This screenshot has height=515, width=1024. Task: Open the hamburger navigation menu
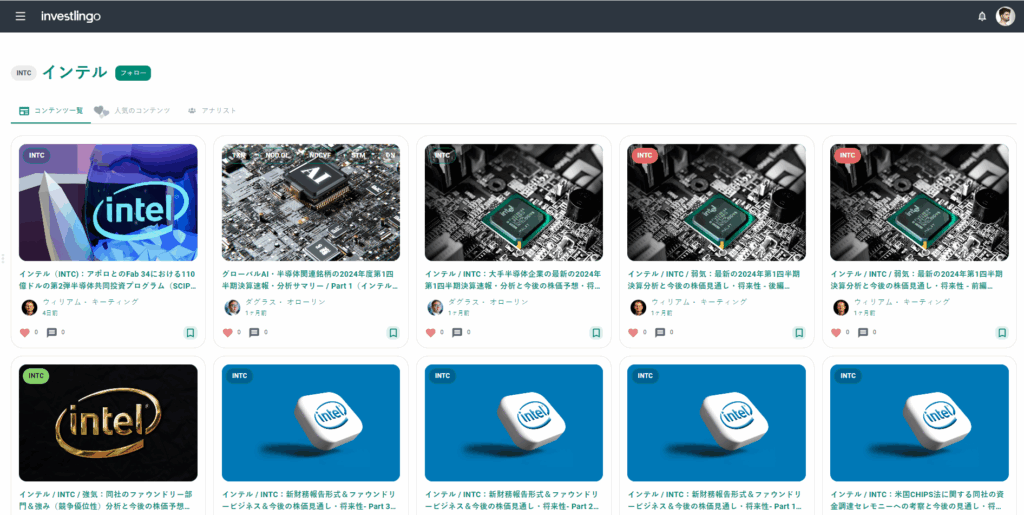click(x=20, y=16)
